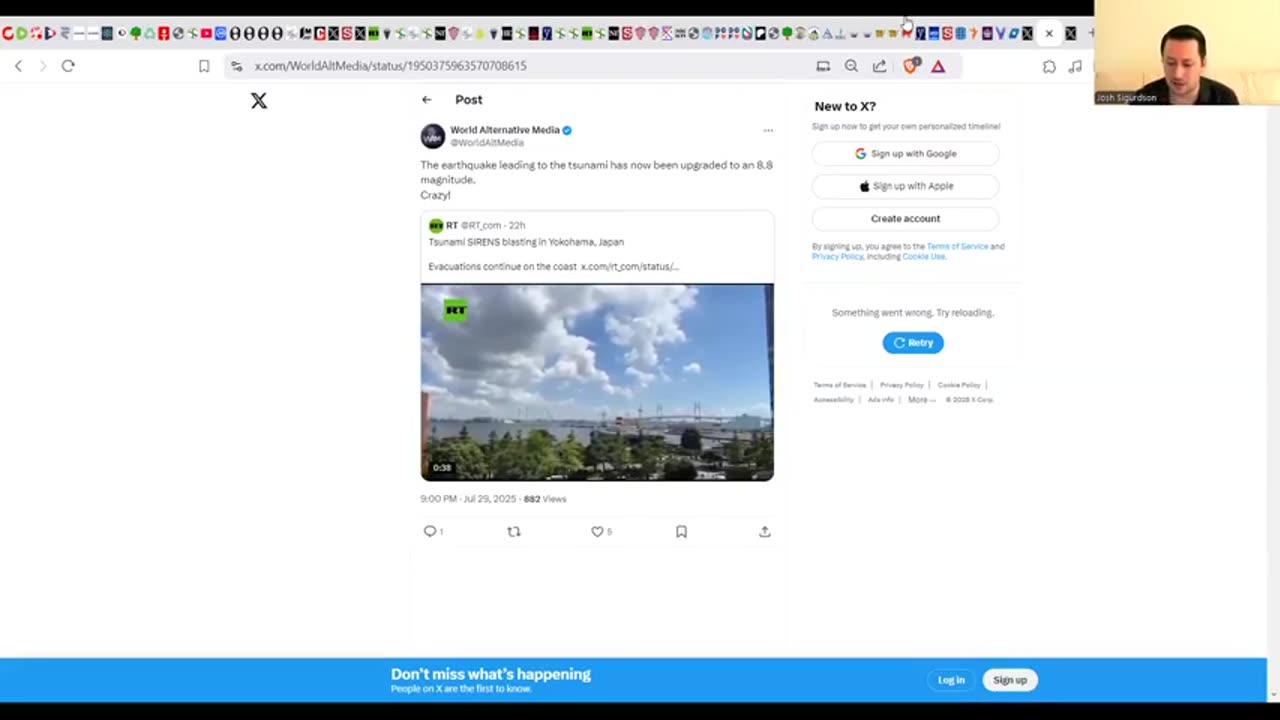Click the zoom magnifier icon in address bar
Screen dimensions: 1280x720
(851, 66)
